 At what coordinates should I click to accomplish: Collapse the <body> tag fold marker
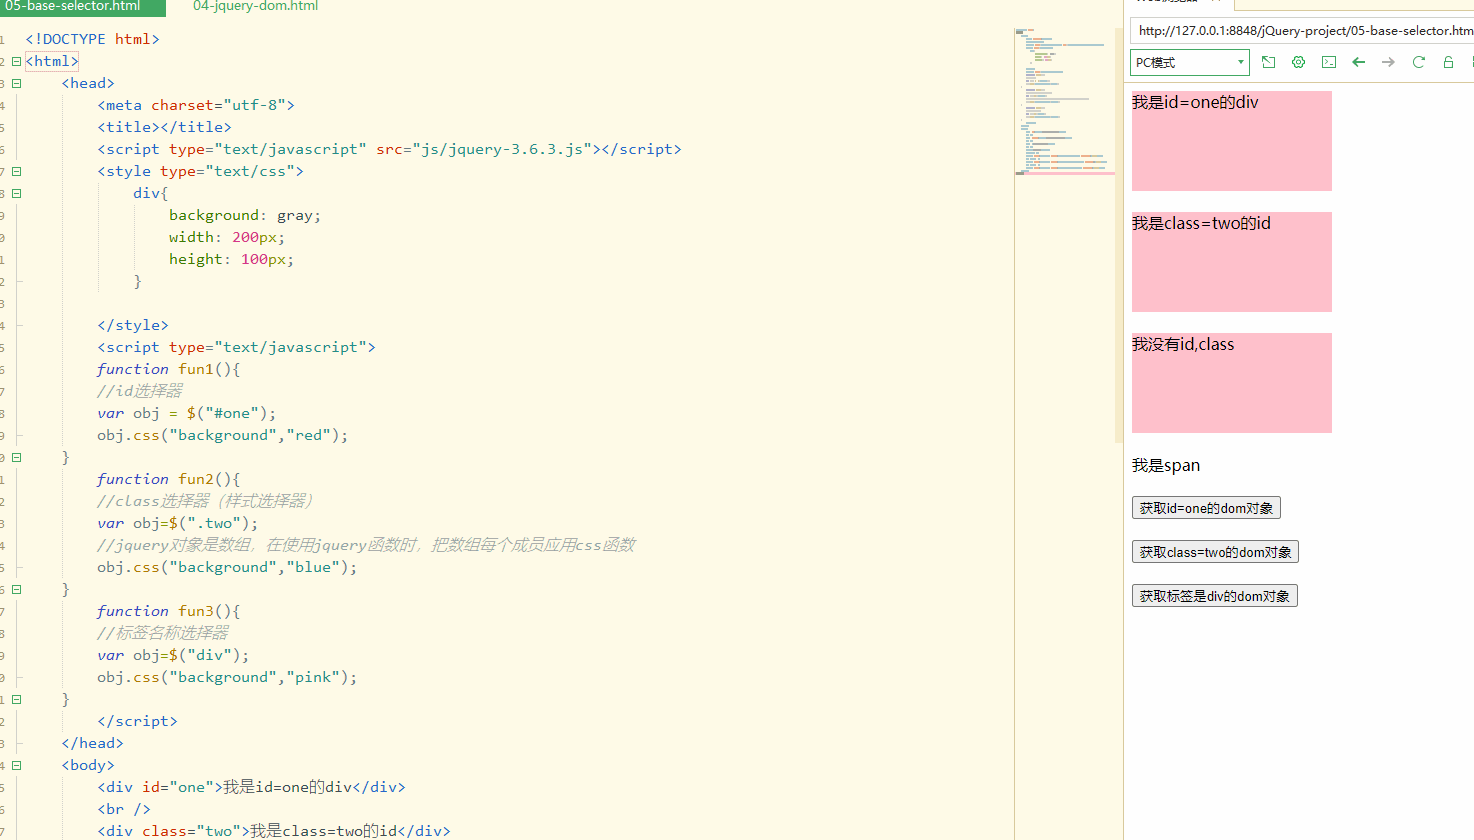16,765
